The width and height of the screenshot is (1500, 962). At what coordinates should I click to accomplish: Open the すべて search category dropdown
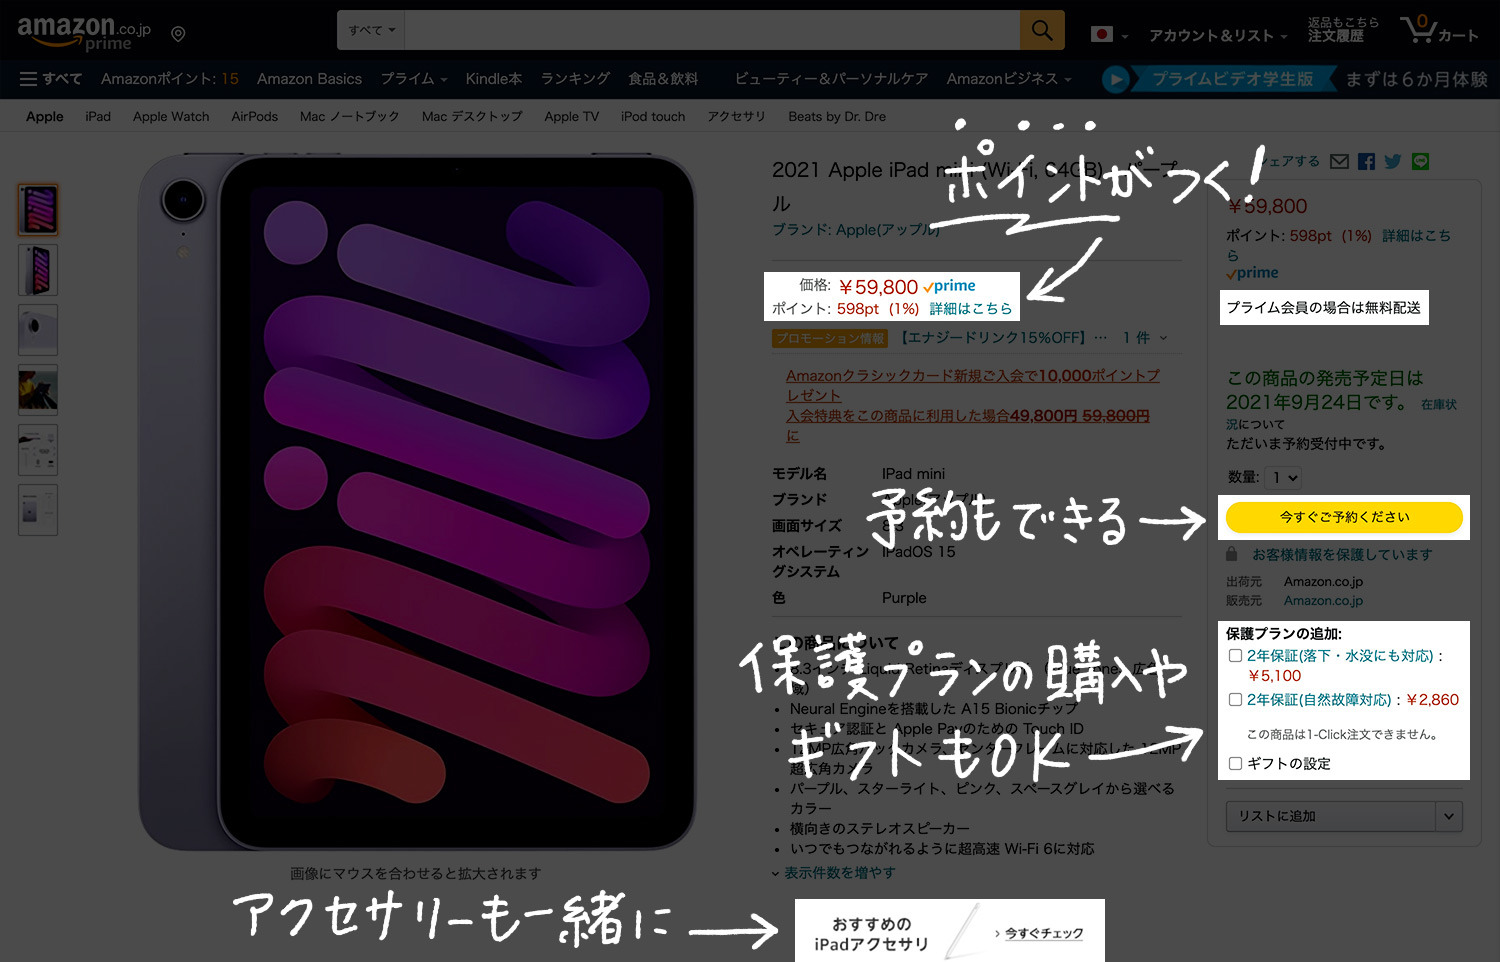(x=372, y=30)
